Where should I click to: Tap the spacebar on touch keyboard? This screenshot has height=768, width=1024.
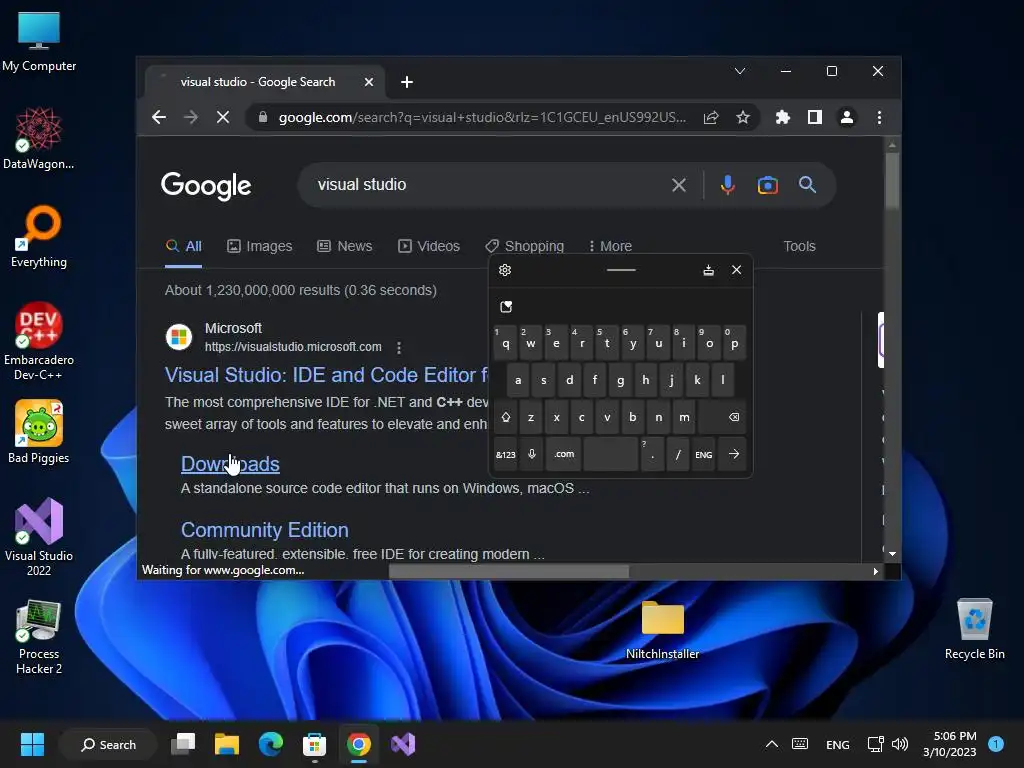[611, 455]
